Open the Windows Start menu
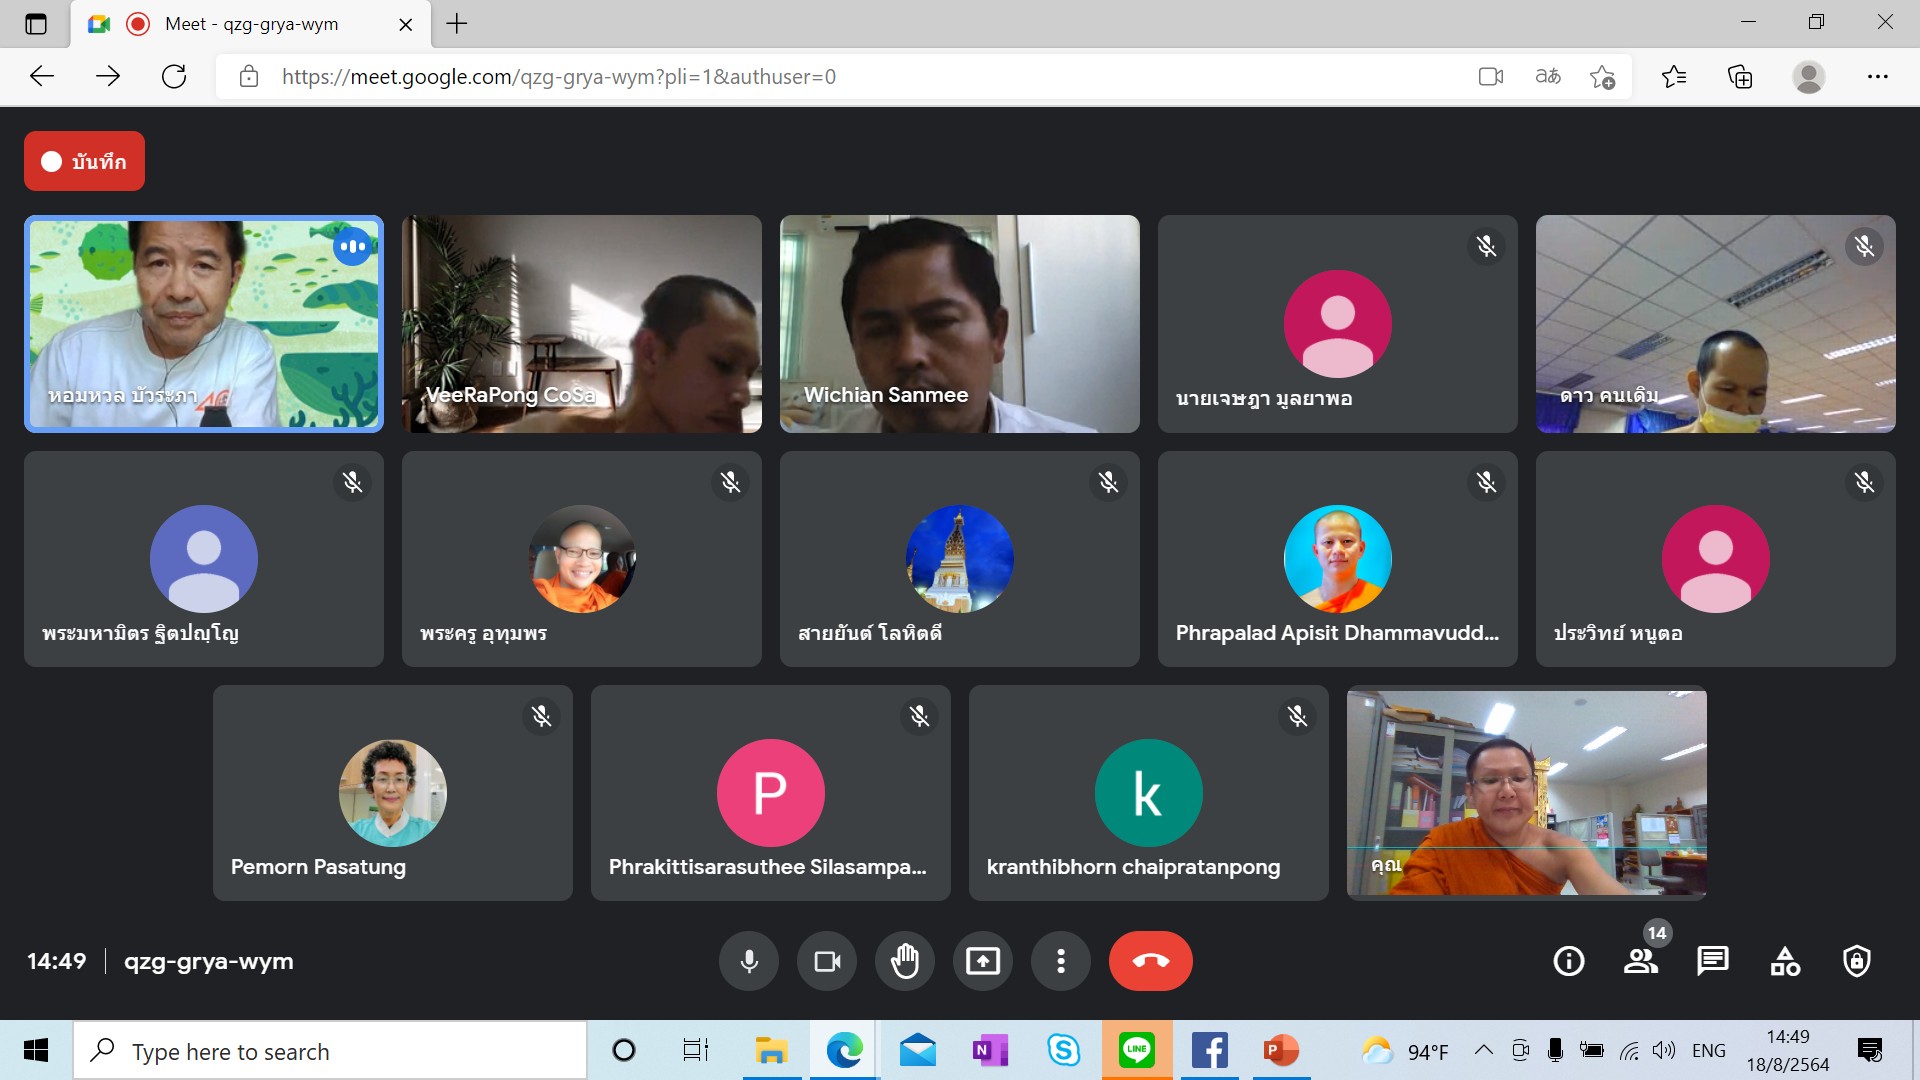The image size is (1920, 1080). (x=36, y=1050)
